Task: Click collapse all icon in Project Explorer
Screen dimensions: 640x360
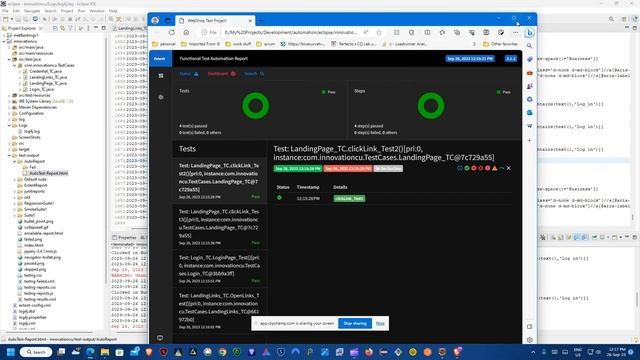Action: pos(55,28)
